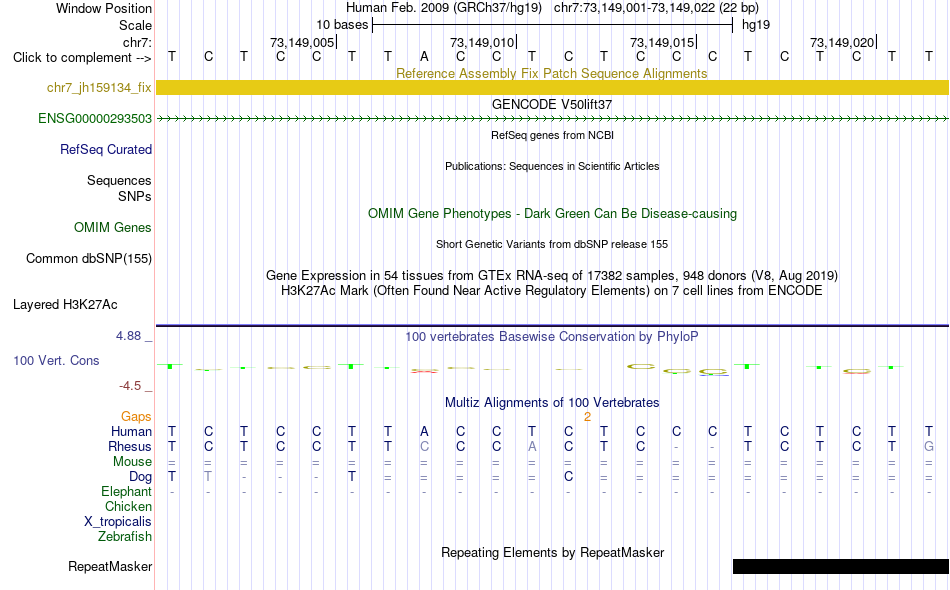Open the 'GENCODE V50lift37' track title
The image size is (950, 590).
tap(552, 104)
